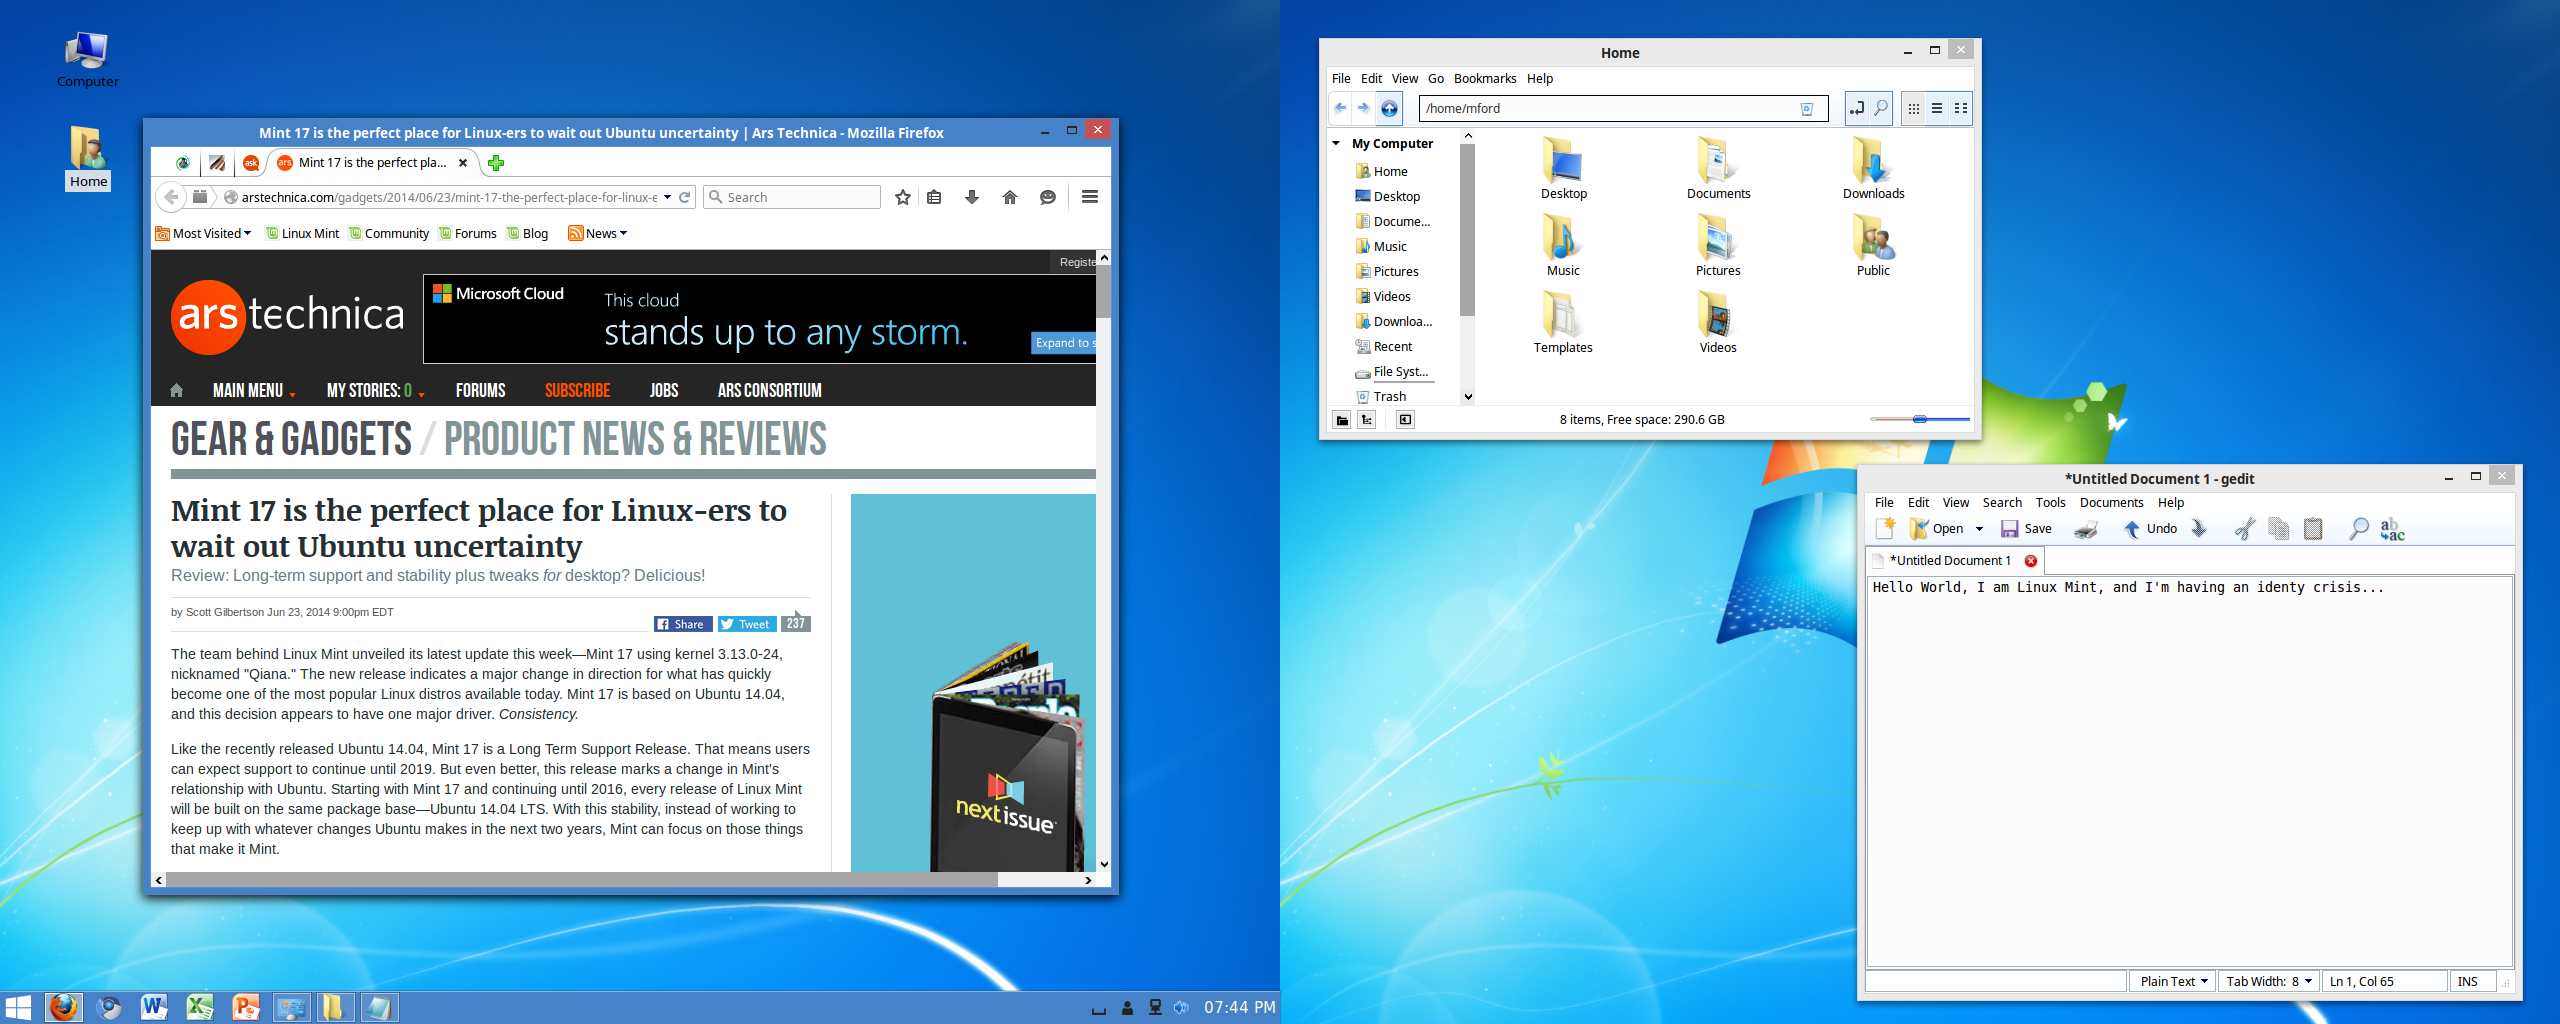
Task: Click the gedit copy icon
Action: click(x=2279, y=529)
